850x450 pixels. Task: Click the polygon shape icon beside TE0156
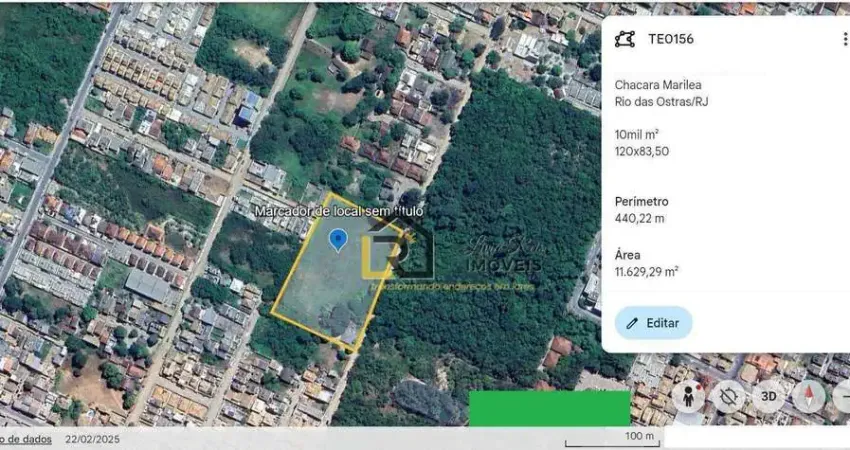coord(624,39)
